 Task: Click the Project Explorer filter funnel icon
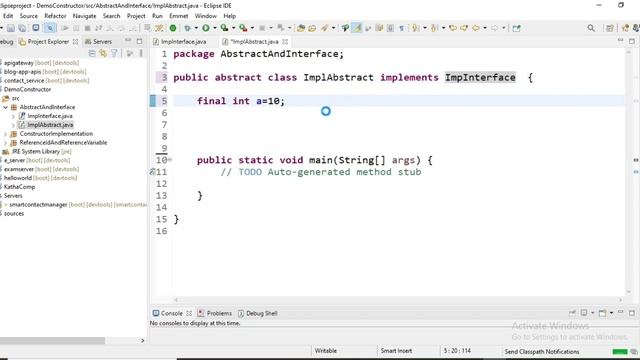click(114, 53)
